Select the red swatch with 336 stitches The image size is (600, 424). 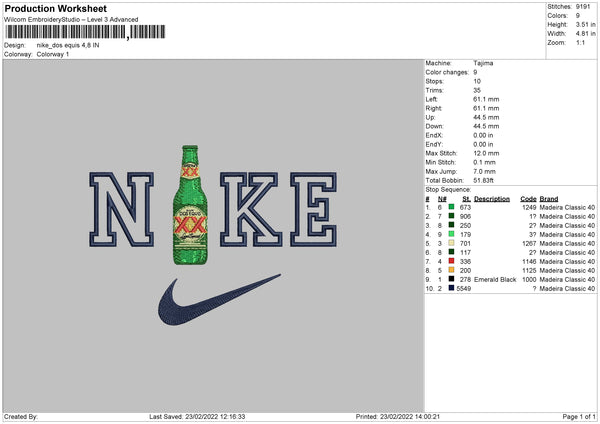tap(452, 261)
